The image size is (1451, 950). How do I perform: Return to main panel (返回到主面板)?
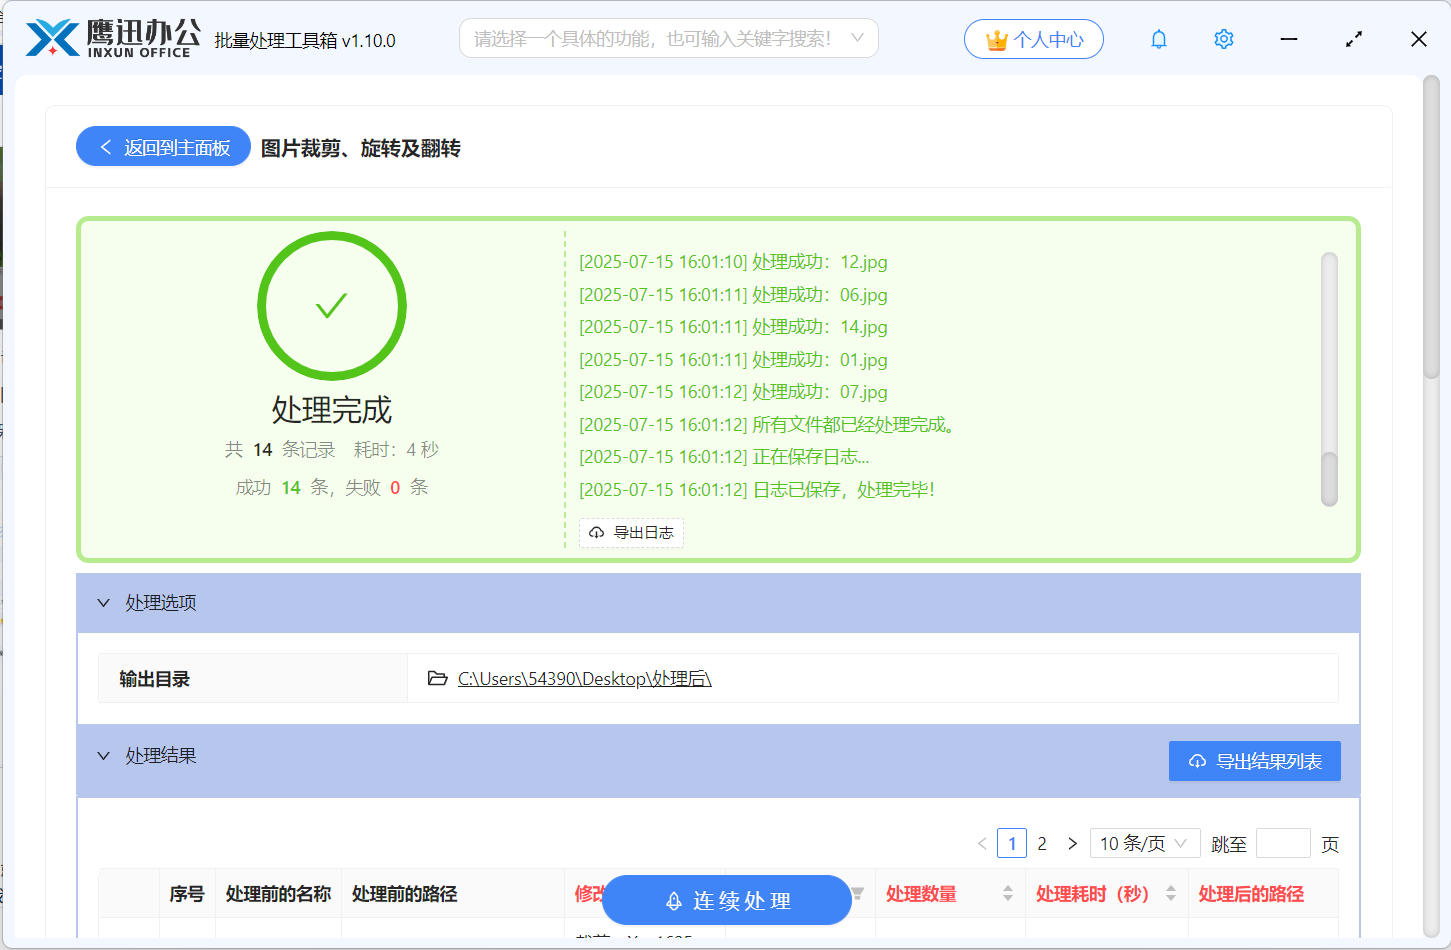coord(164,147)
